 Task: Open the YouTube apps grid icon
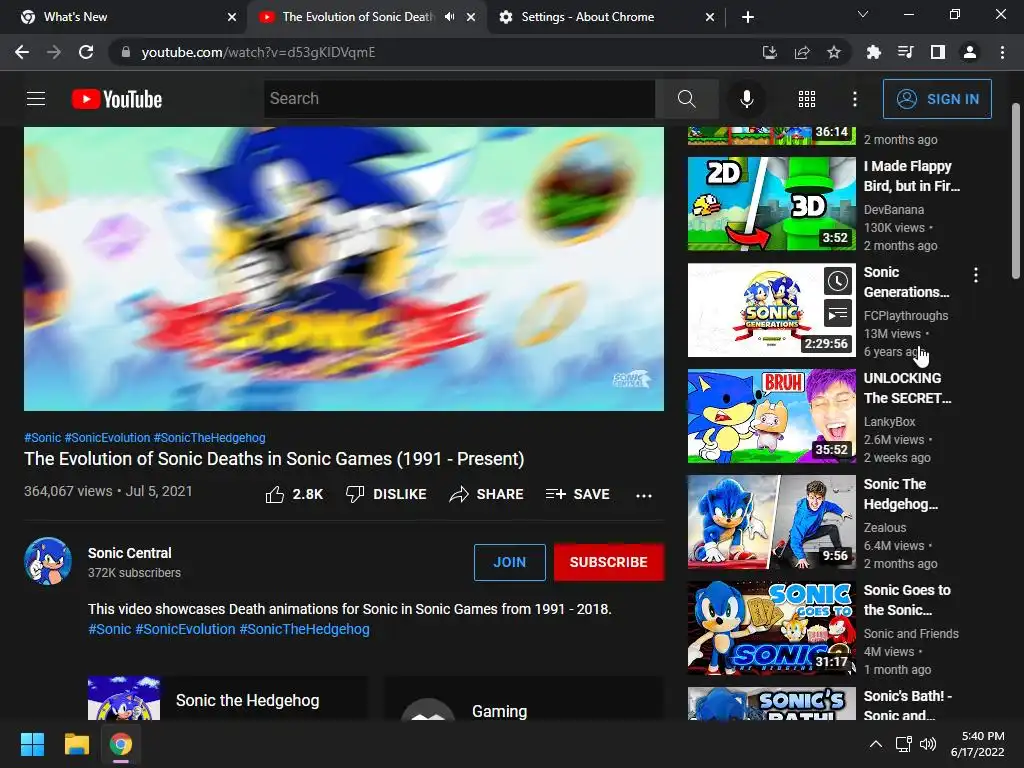tap(807, 99)
